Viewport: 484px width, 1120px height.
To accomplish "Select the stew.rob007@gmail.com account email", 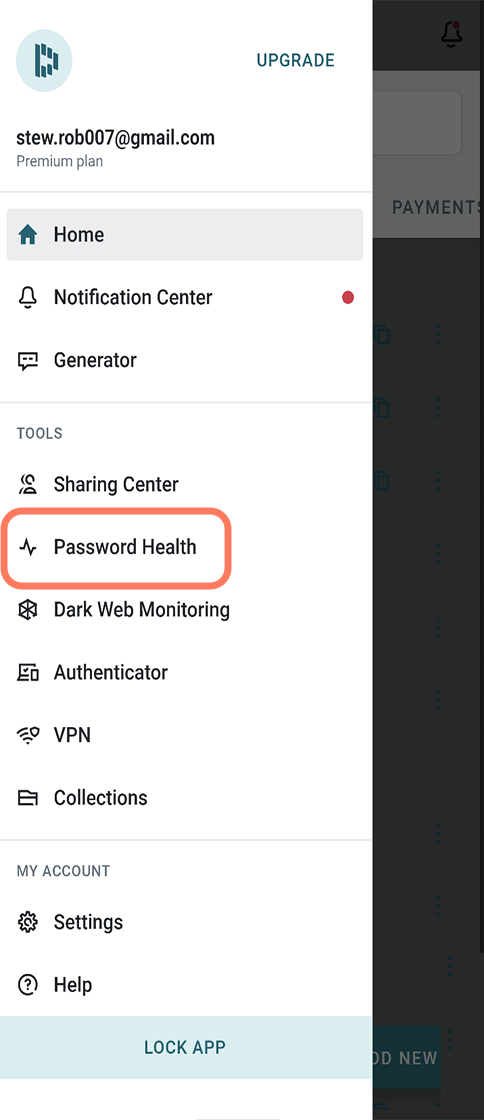I will coord(116,138).
